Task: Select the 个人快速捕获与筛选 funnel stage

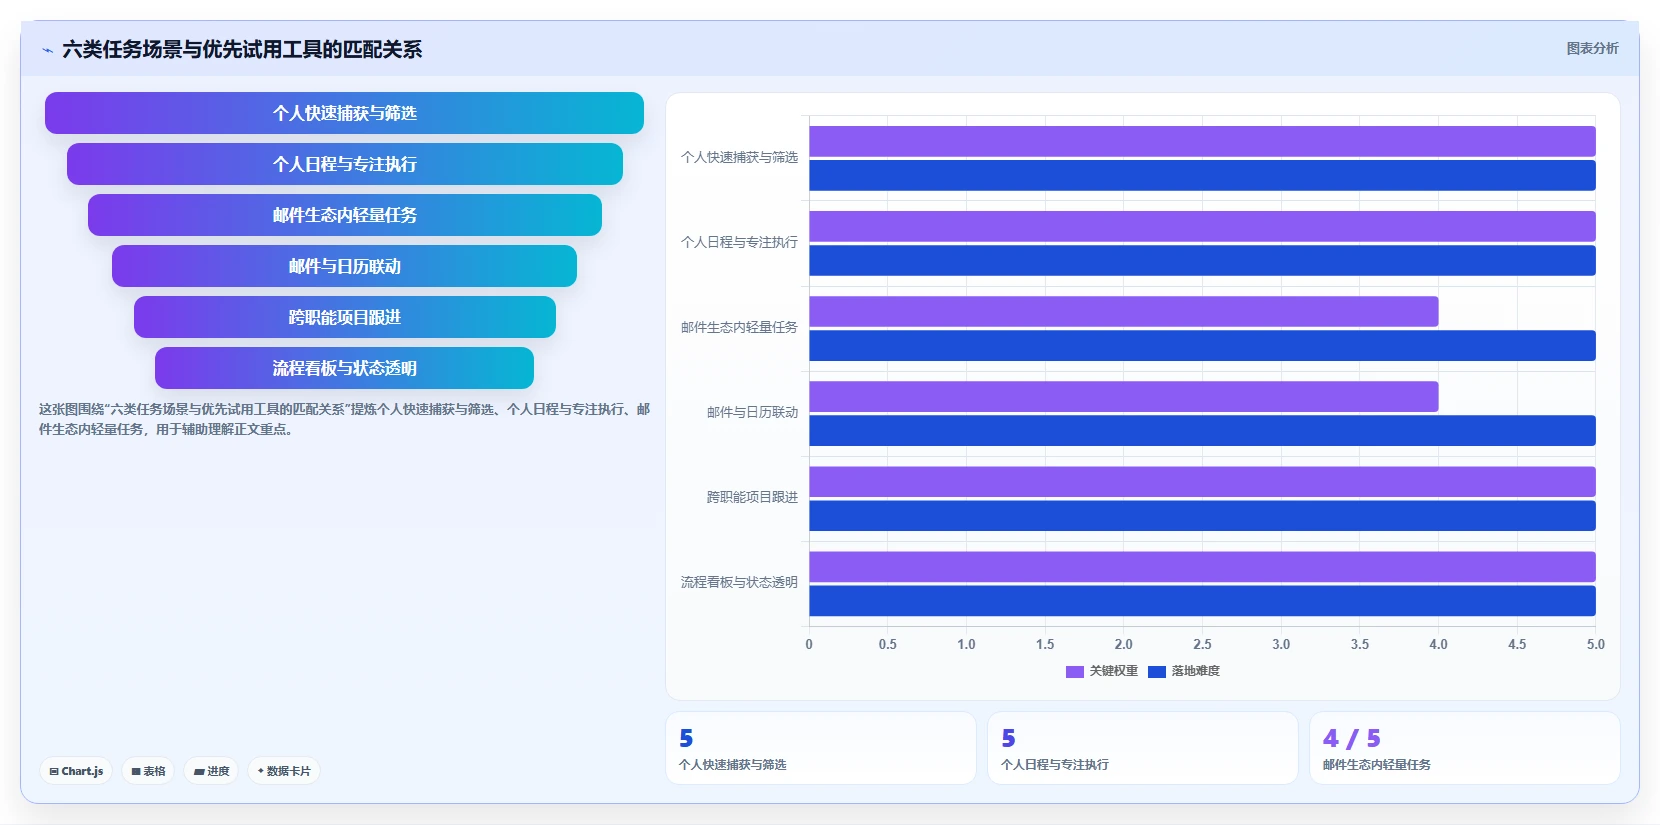Action: tap(344, 113)
